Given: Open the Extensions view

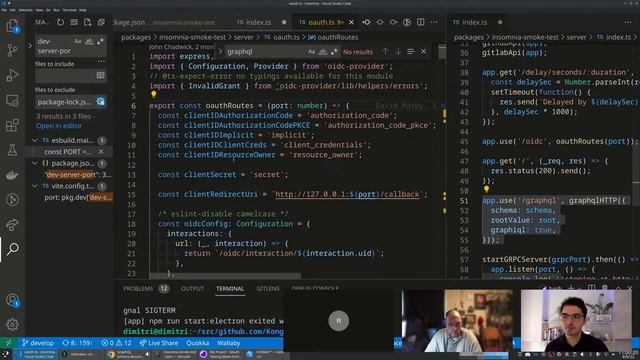Looking at the screenshot, I should 12,125.
